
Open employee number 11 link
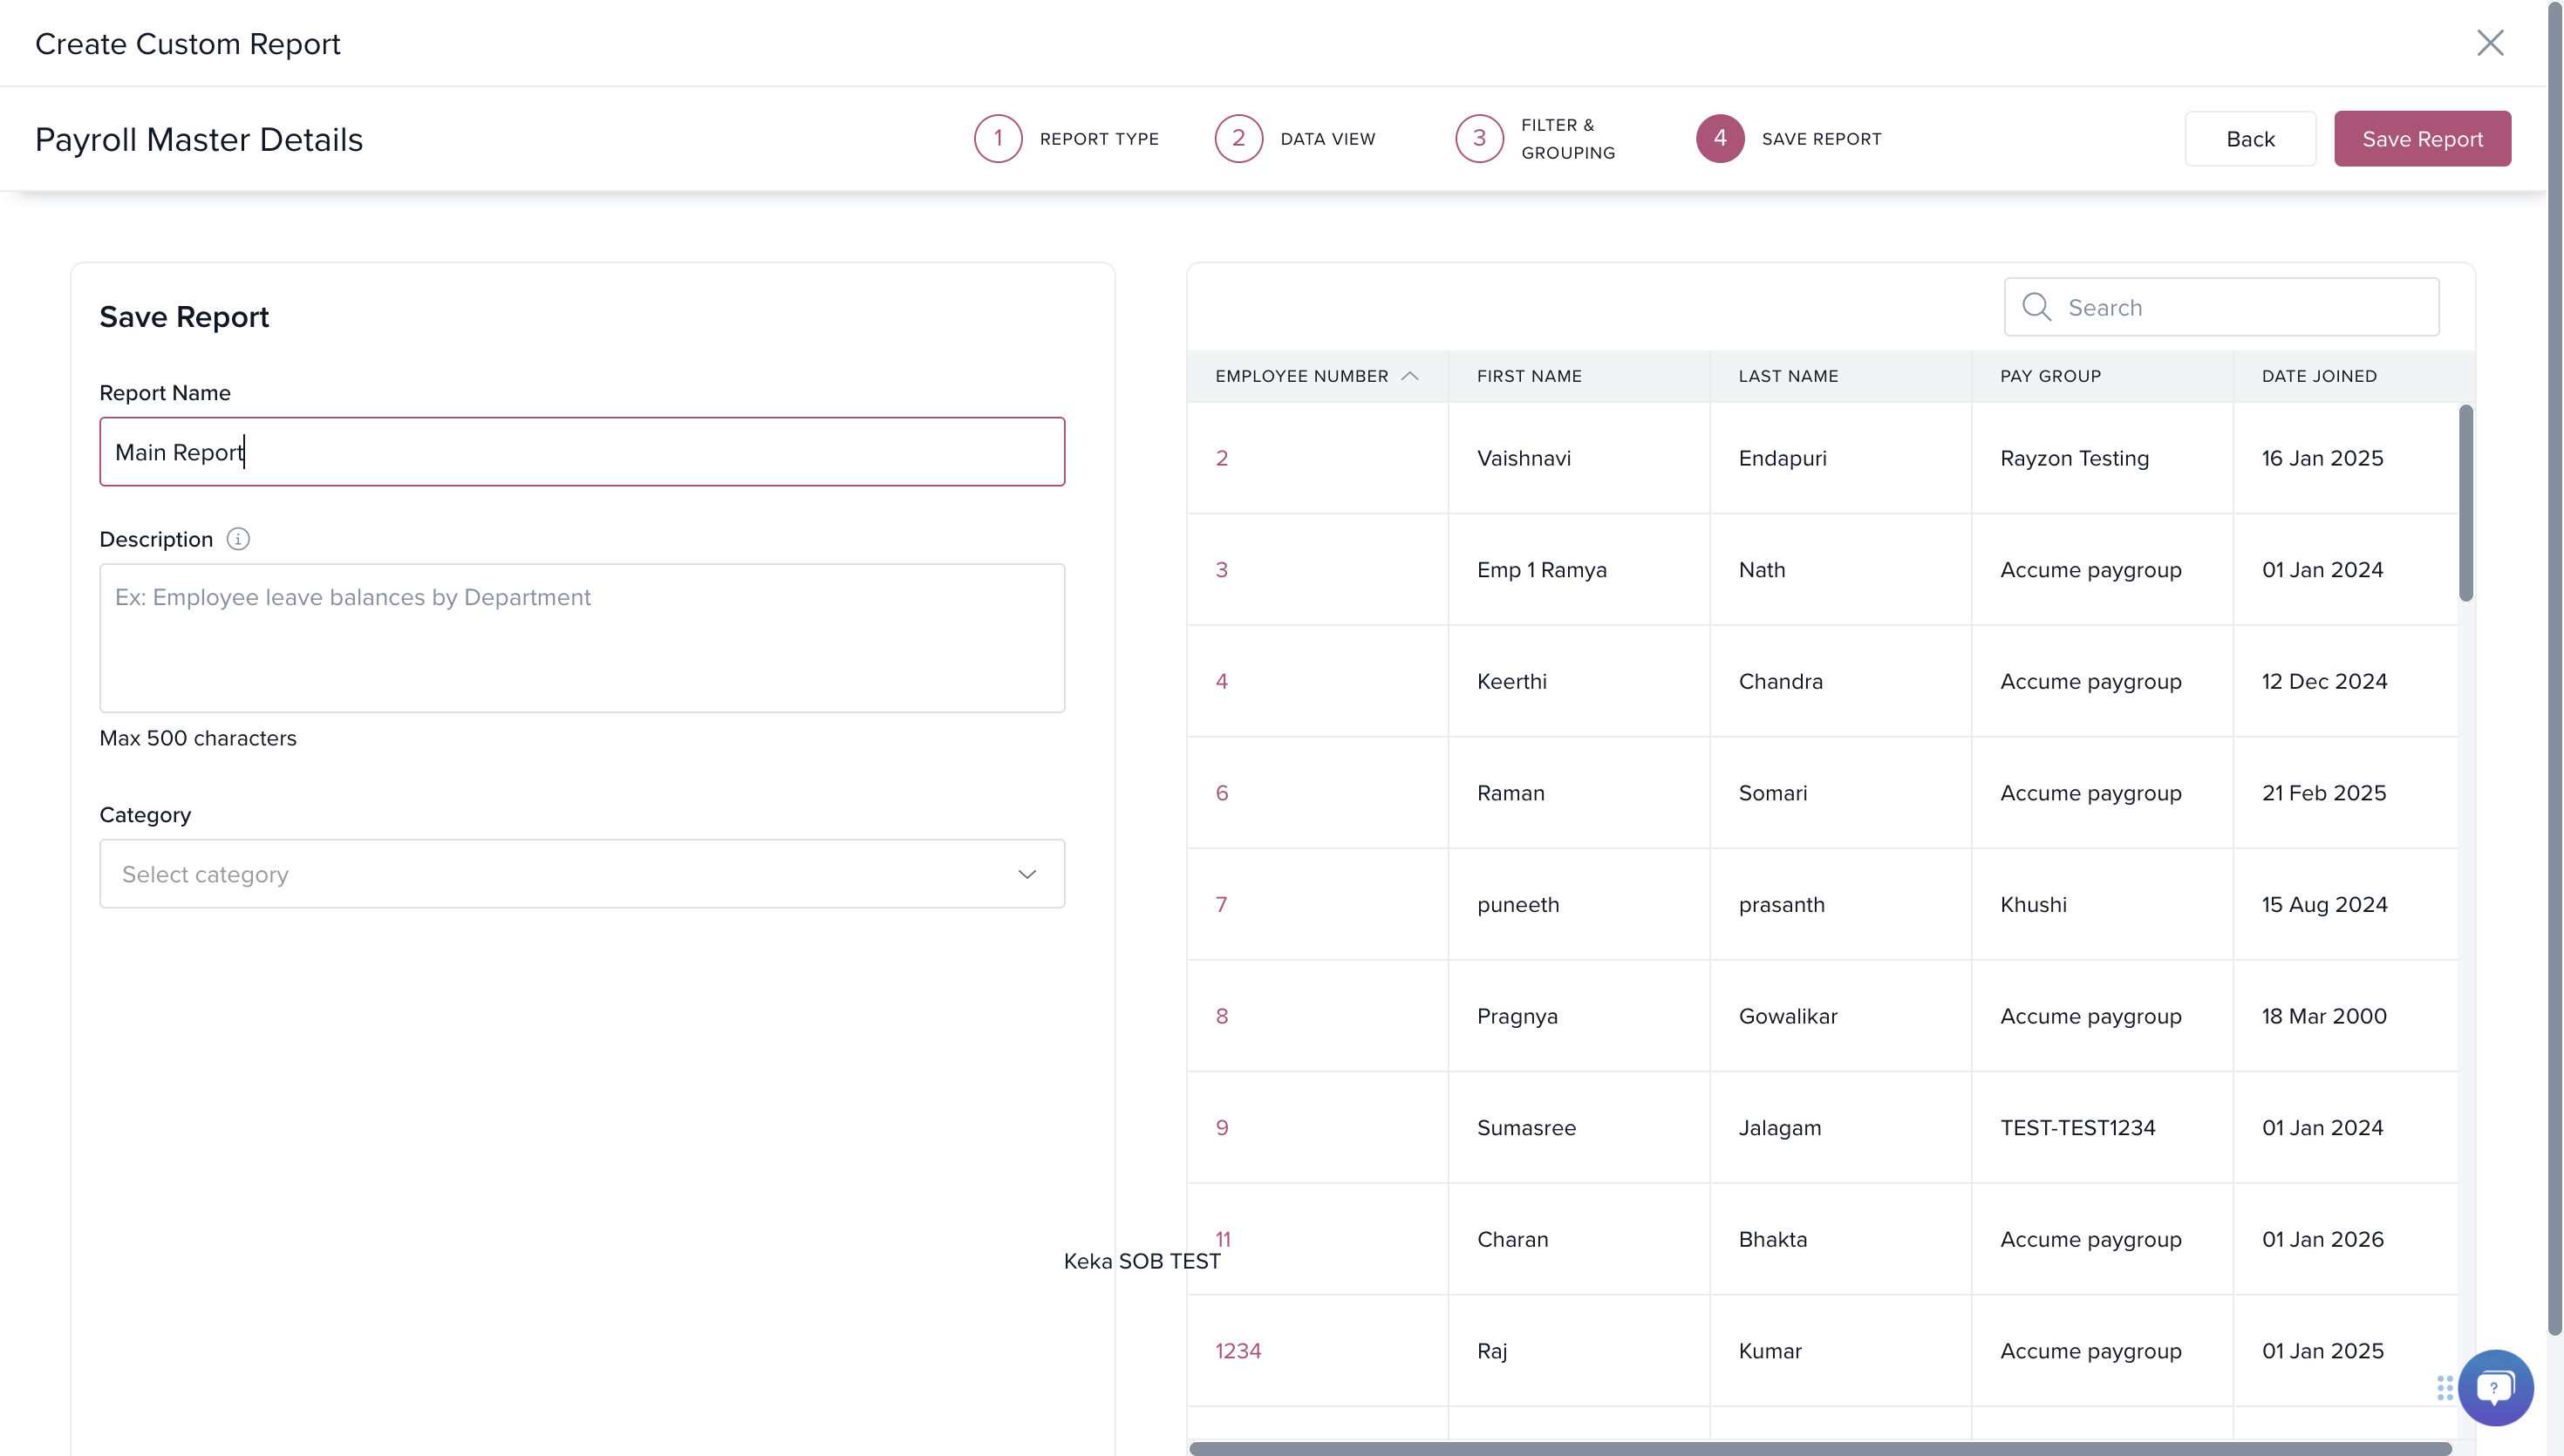pos(1223,1240)
